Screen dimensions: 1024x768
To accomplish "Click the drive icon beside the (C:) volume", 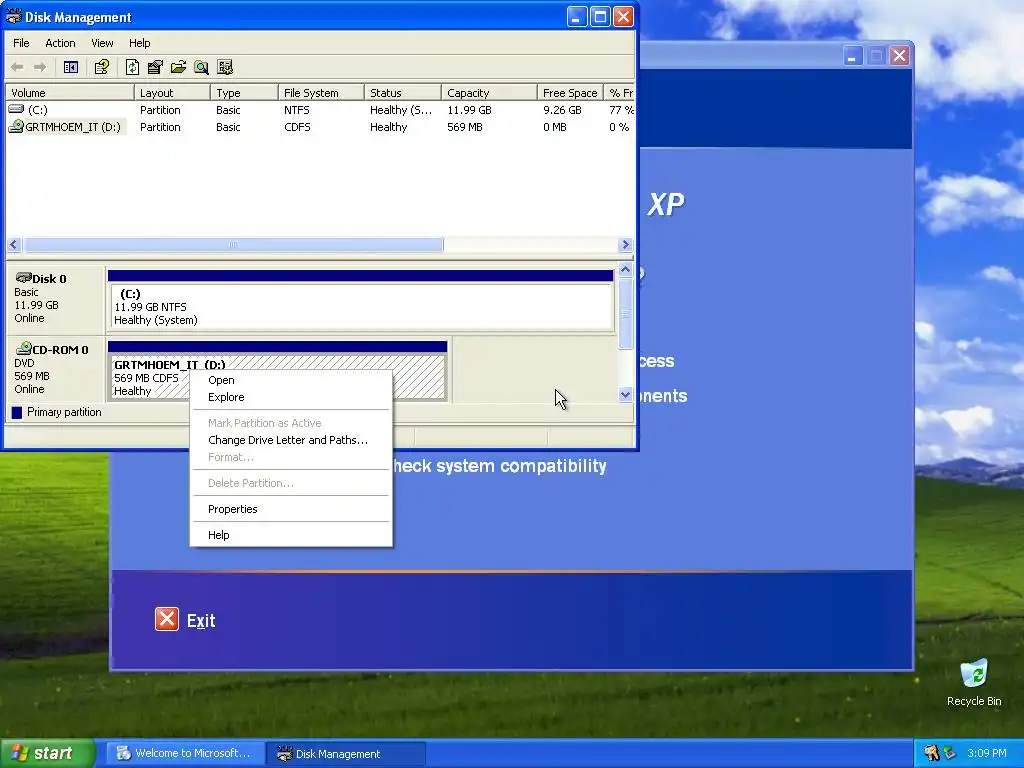I will pyautogui.click(x=16, y=109).
